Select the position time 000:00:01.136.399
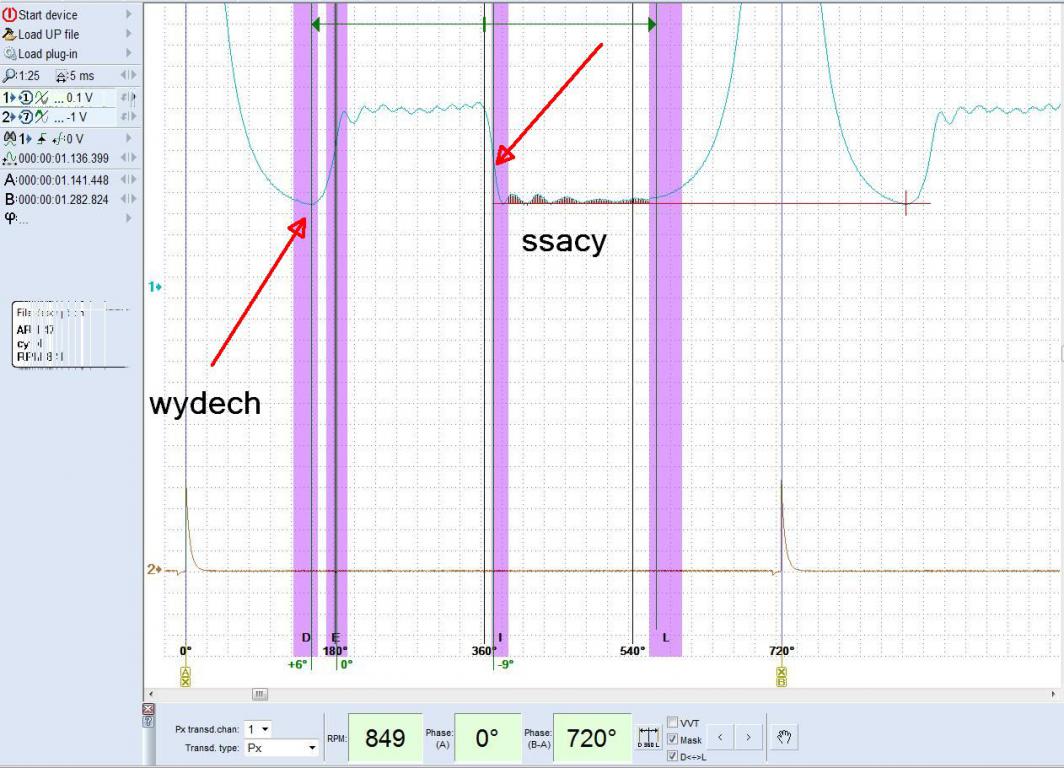This screenshot has height=768, width=1064. pyautogui.click(x=64, y=159)
